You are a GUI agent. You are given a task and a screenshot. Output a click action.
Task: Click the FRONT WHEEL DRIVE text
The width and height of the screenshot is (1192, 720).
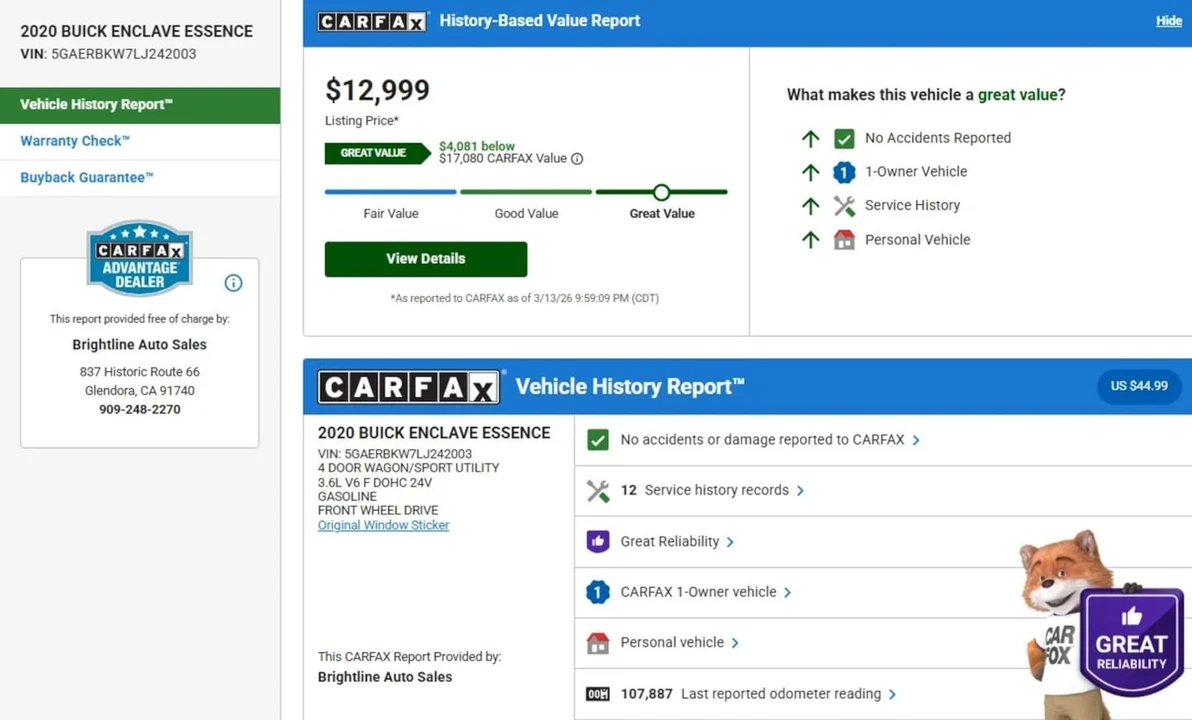pyautogui.click(x=378, y=511)
